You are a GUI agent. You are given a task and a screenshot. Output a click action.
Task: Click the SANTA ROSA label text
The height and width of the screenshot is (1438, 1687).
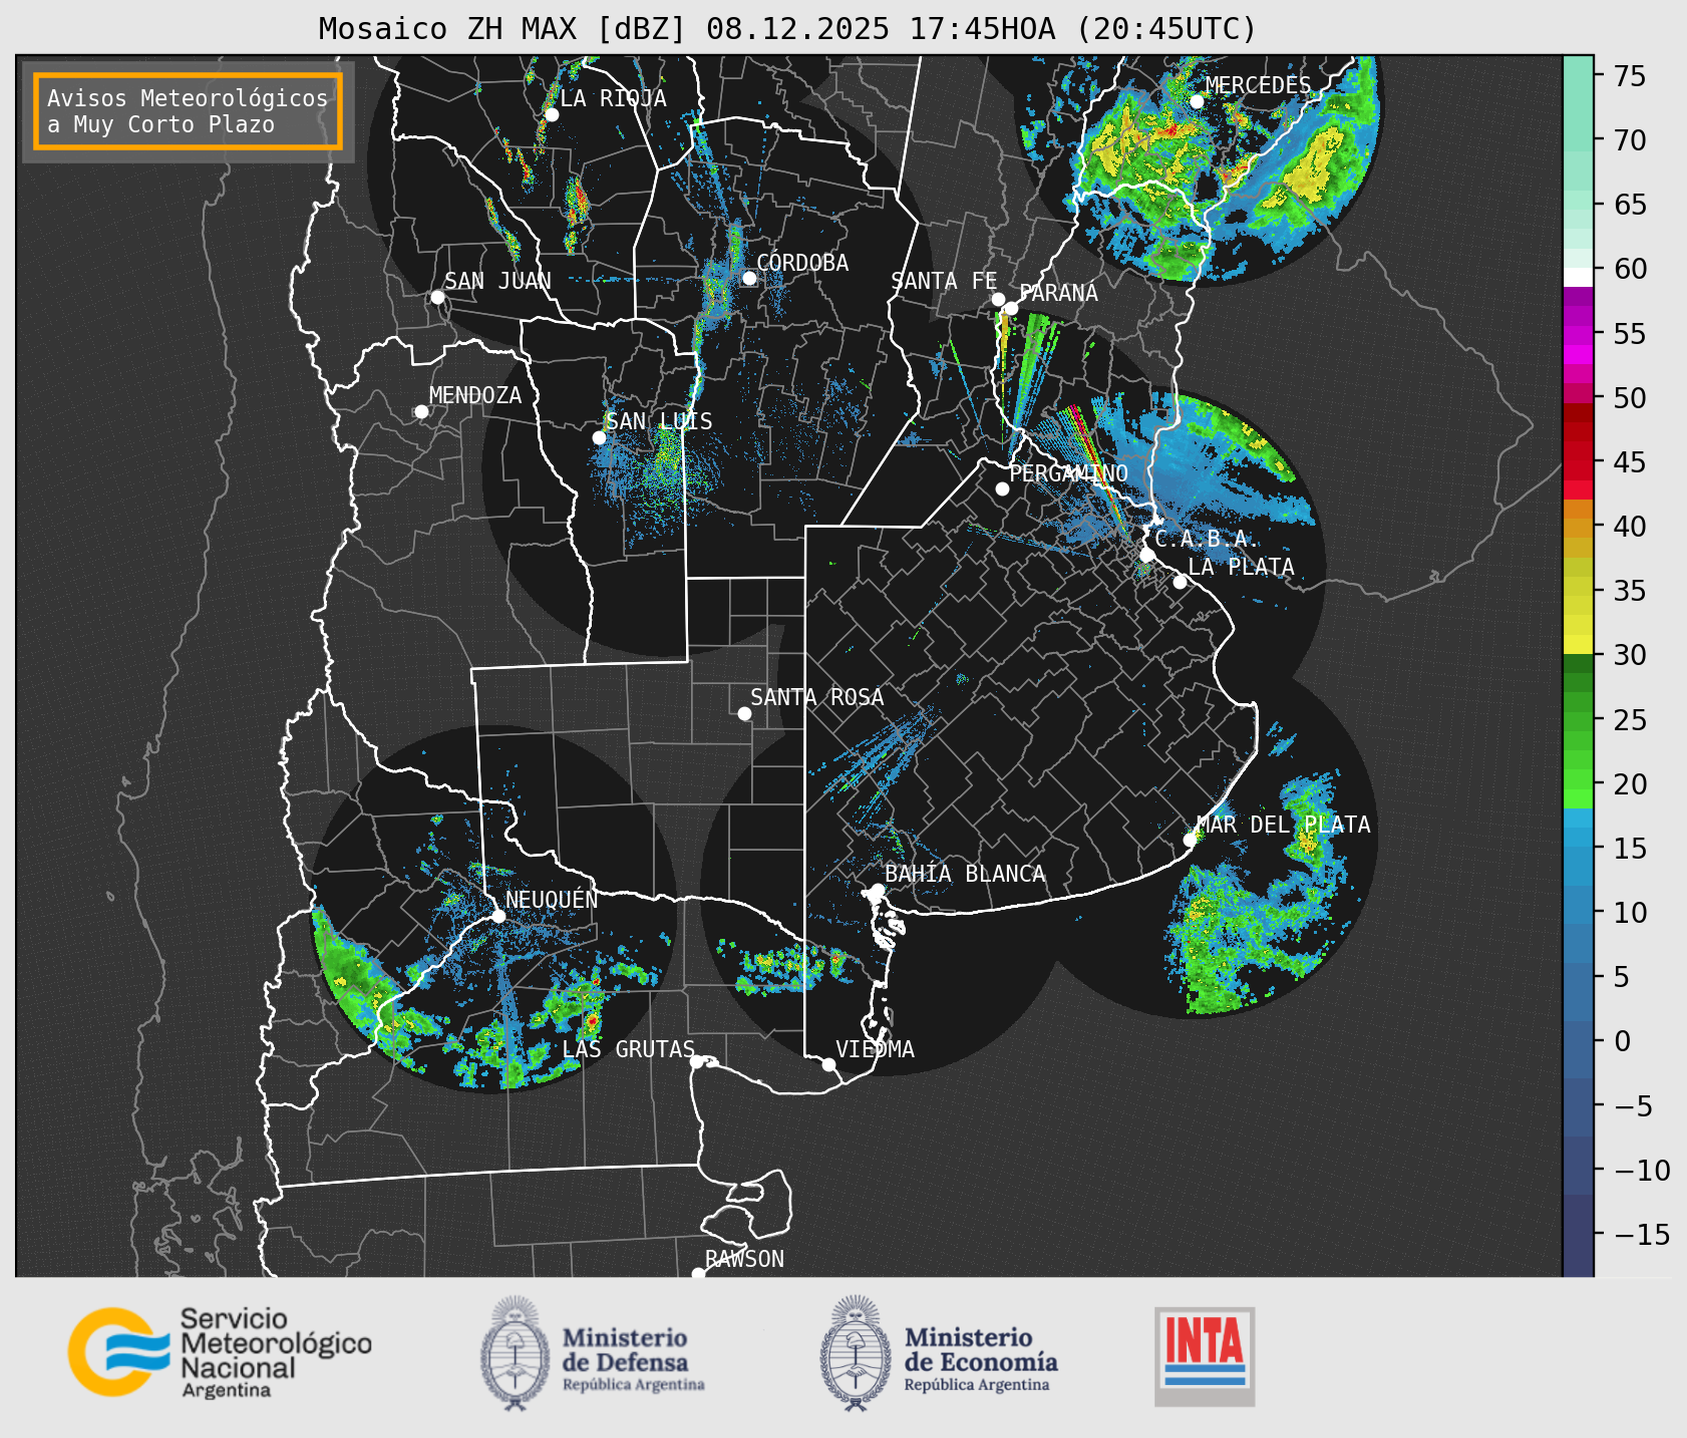pos(817,697)
